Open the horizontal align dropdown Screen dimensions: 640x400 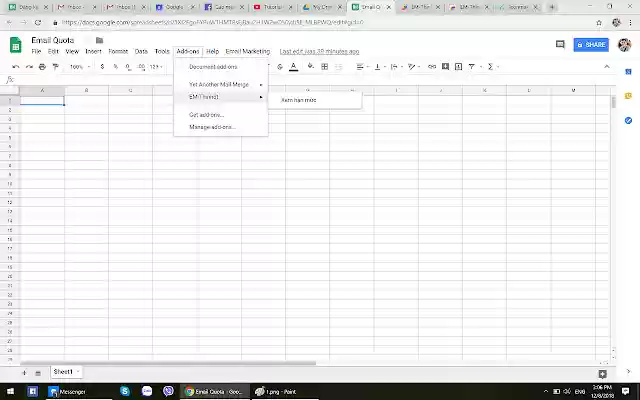(x=362, y=67)
